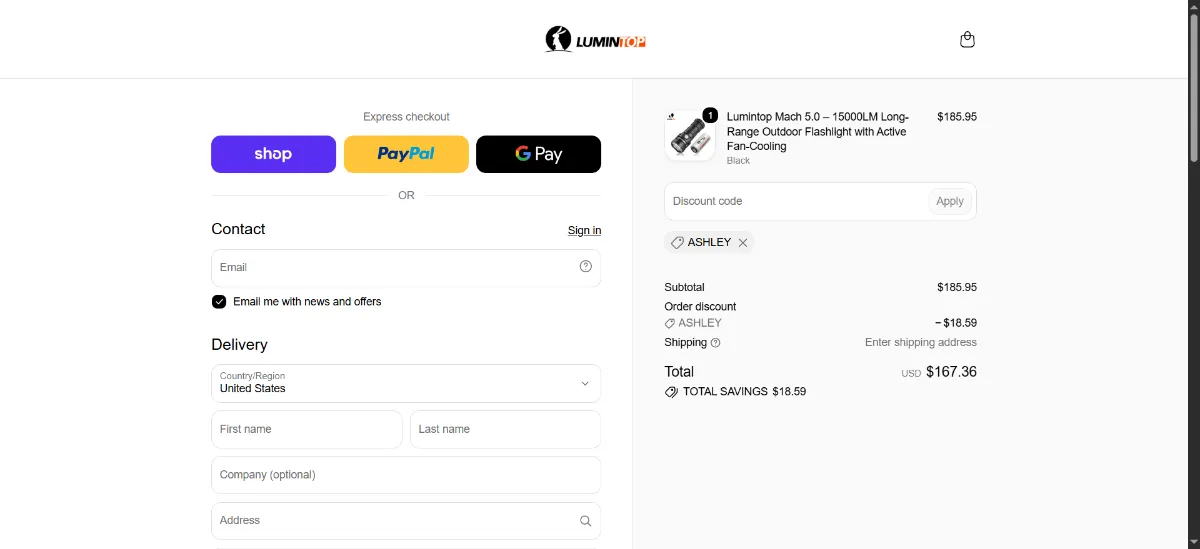Focus the Company (optional) field
This screenshot has height=549, width=1200.
406,475
